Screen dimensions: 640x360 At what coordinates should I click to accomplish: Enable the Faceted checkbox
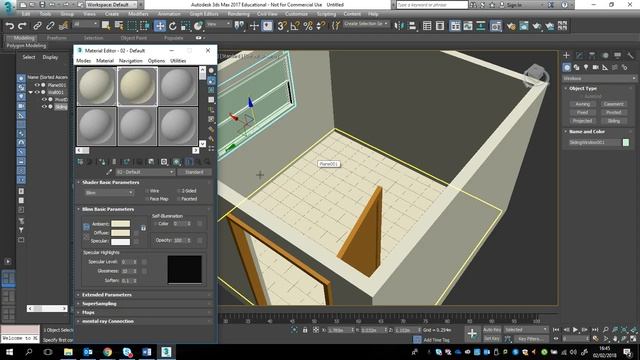click(x=179, y=199)
